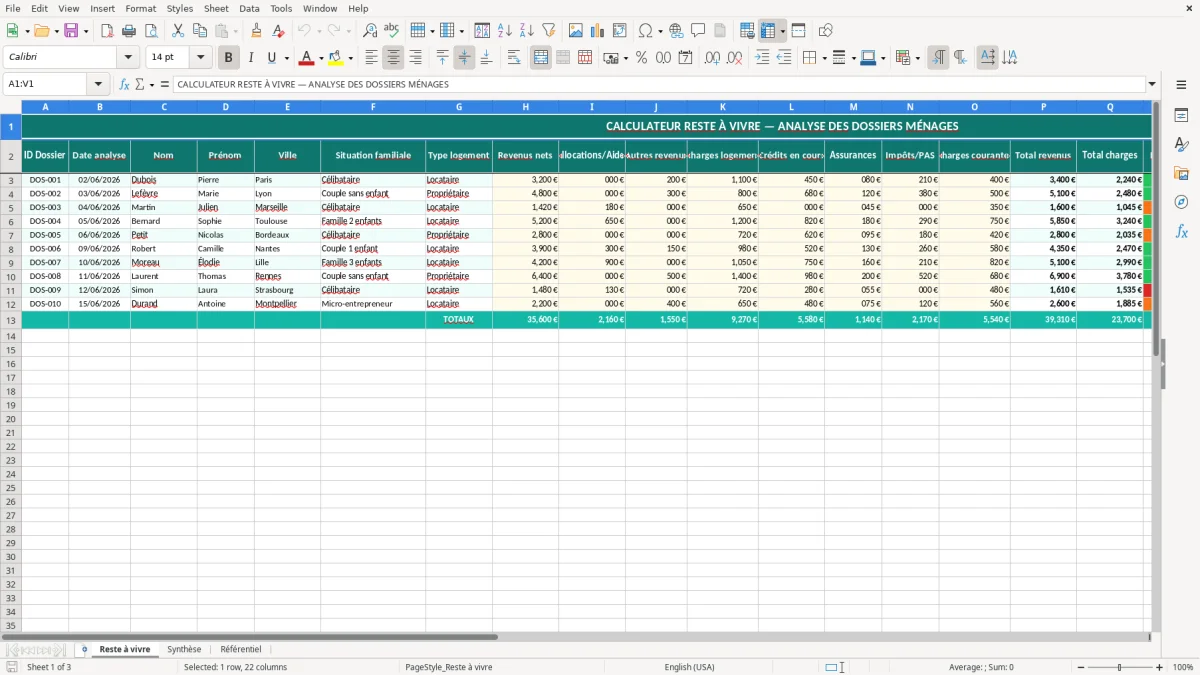Toggle Left-To-Right text direction
Viewport: 1200px width, 675px height.
click(x=938, y=58)
